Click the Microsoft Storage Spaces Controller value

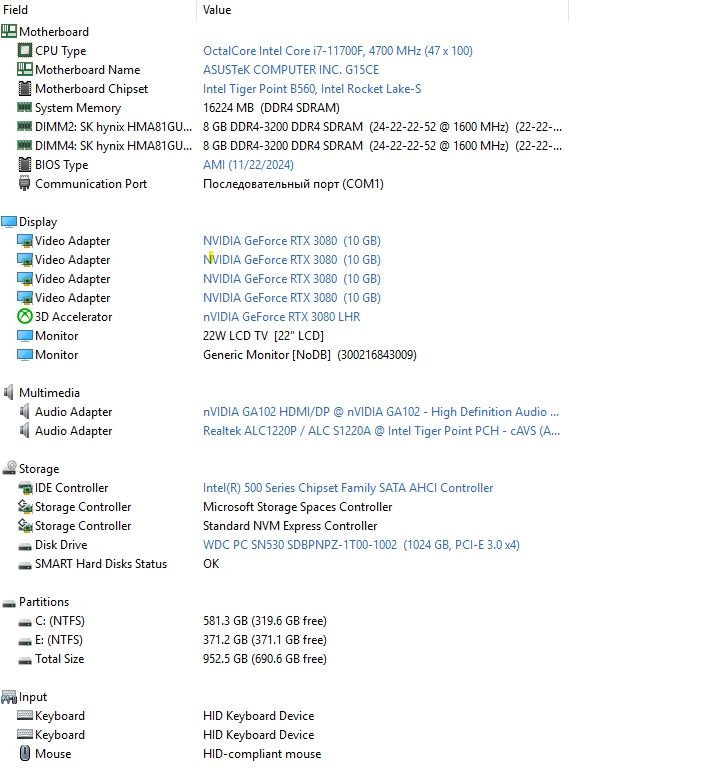(297, 507)
